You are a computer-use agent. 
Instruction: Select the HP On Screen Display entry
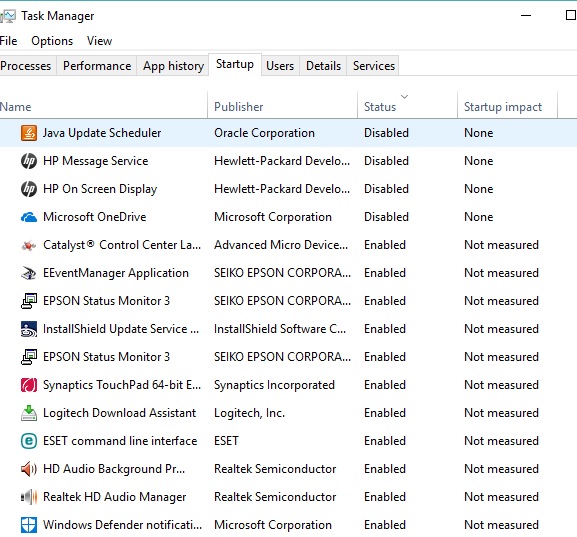(100, 189)
